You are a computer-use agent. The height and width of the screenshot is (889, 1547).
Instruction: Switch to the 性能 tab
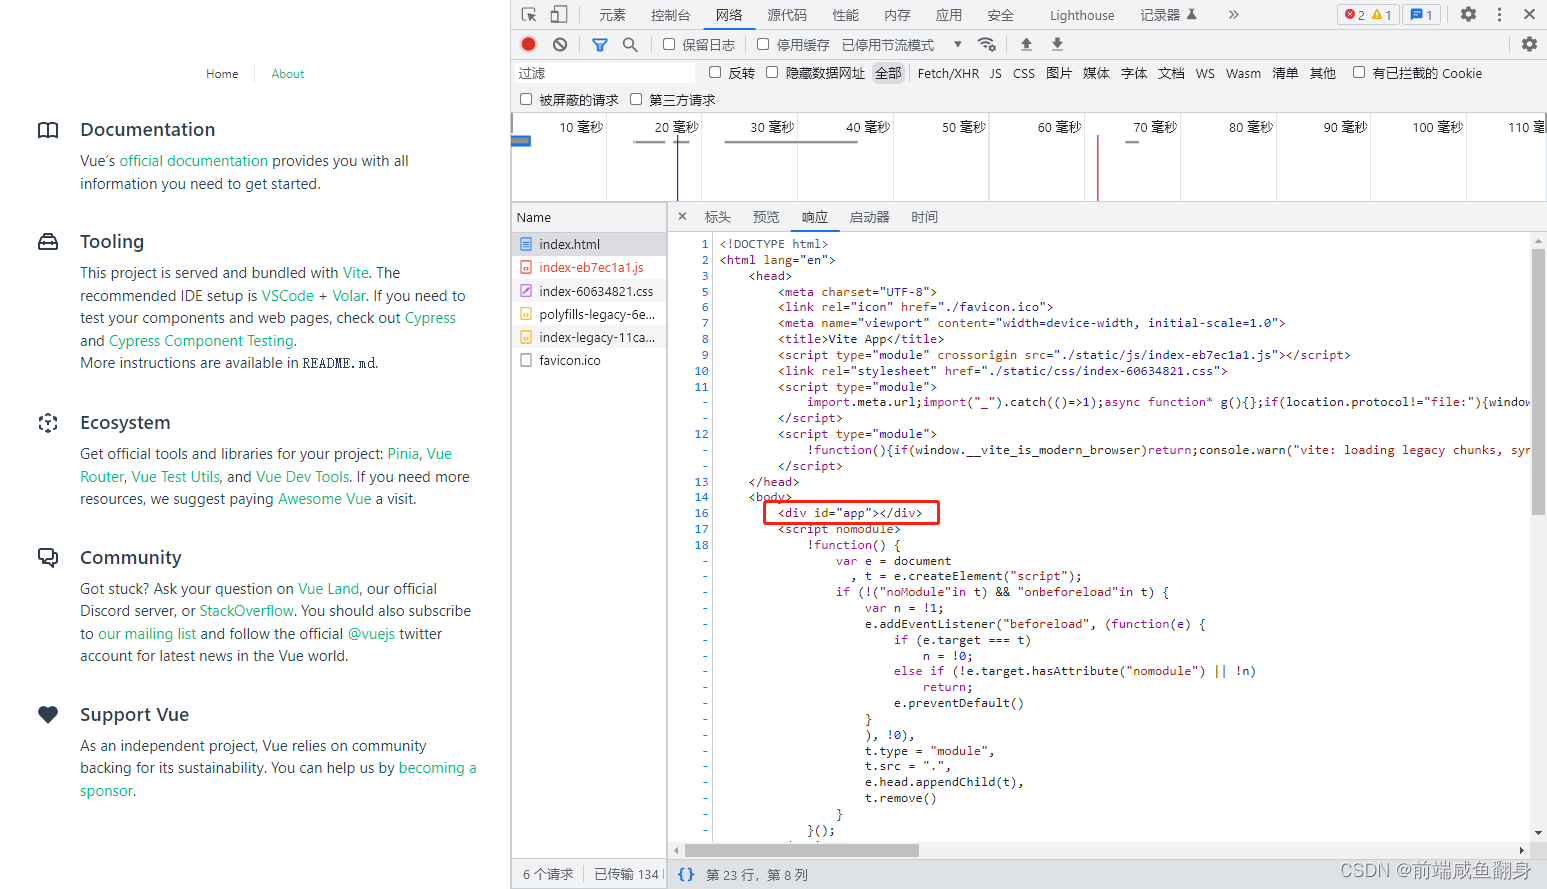pyautogui.click(x=845, y=14)
